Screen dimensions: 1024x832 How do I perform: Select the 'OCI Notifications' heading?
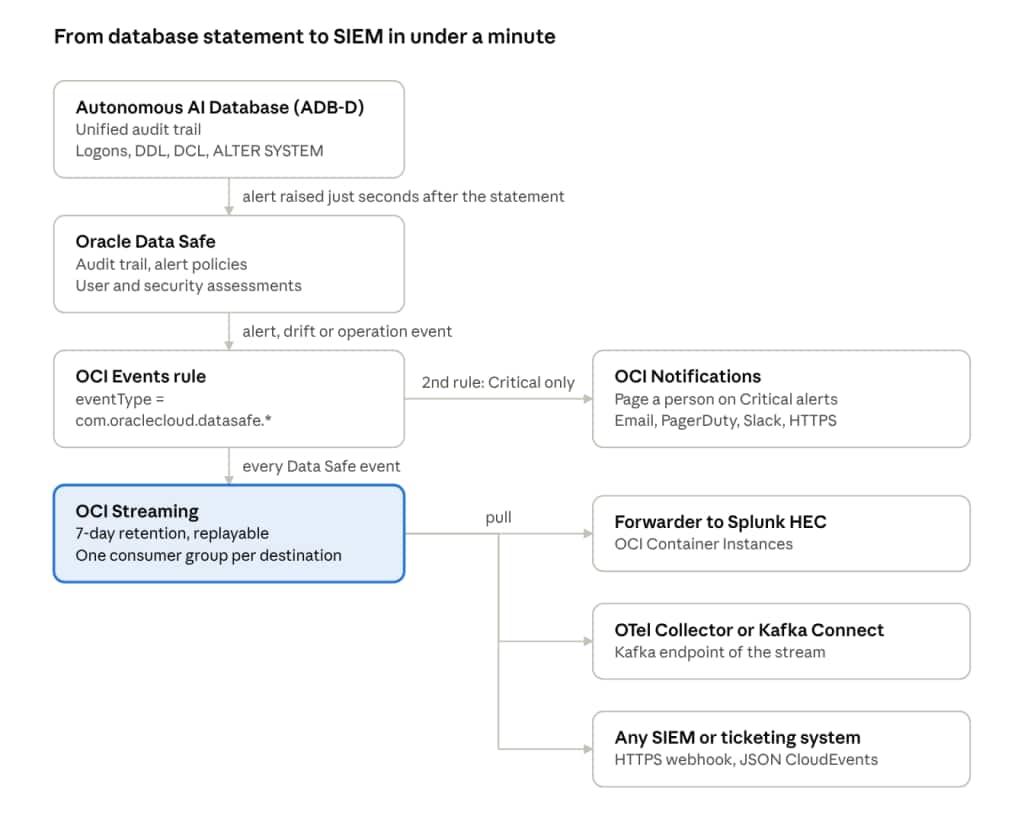tap(688, 377)
